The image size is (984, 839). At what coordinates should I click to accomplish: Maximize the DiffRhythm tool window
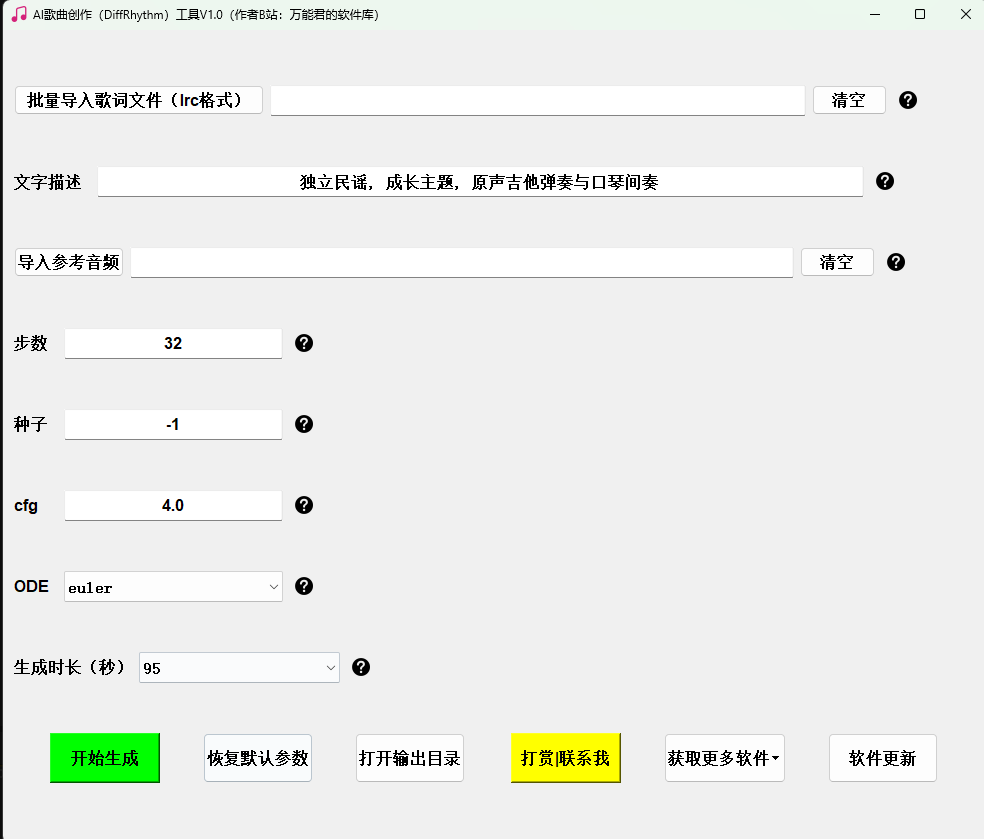click(920, 14)
